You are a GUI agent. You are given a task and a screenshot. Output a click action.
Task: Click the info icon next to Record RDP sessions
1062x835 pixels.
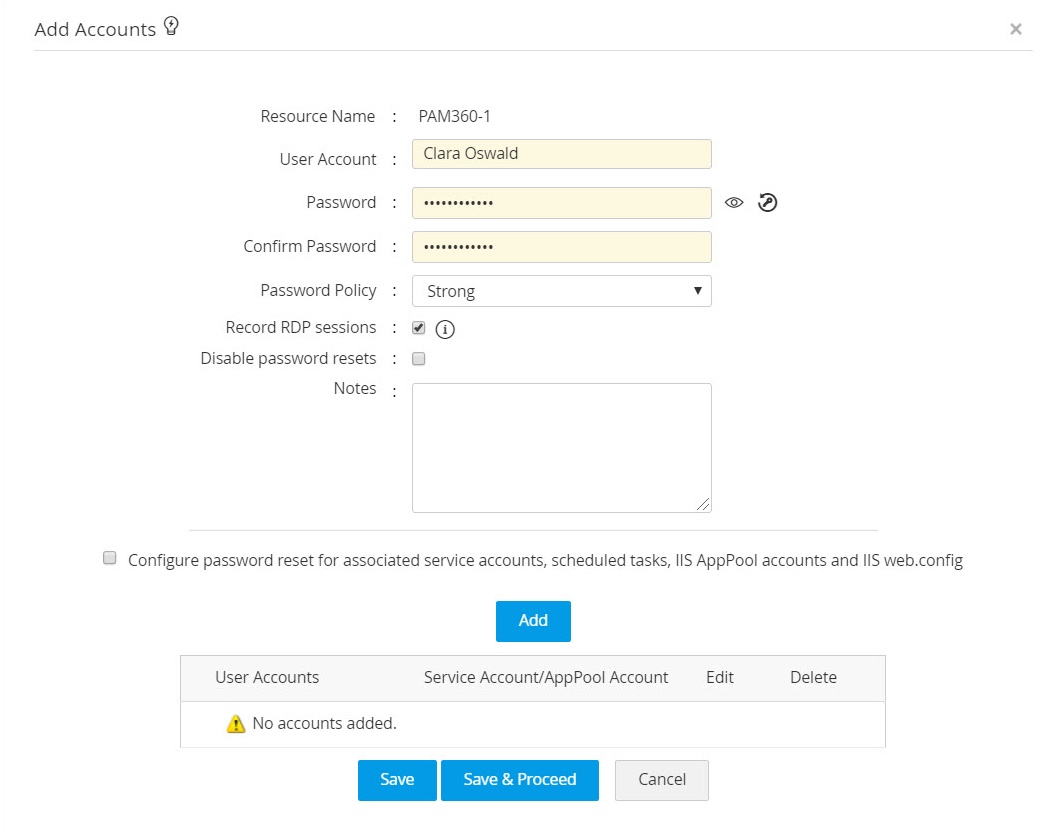(x=445, y=329)
